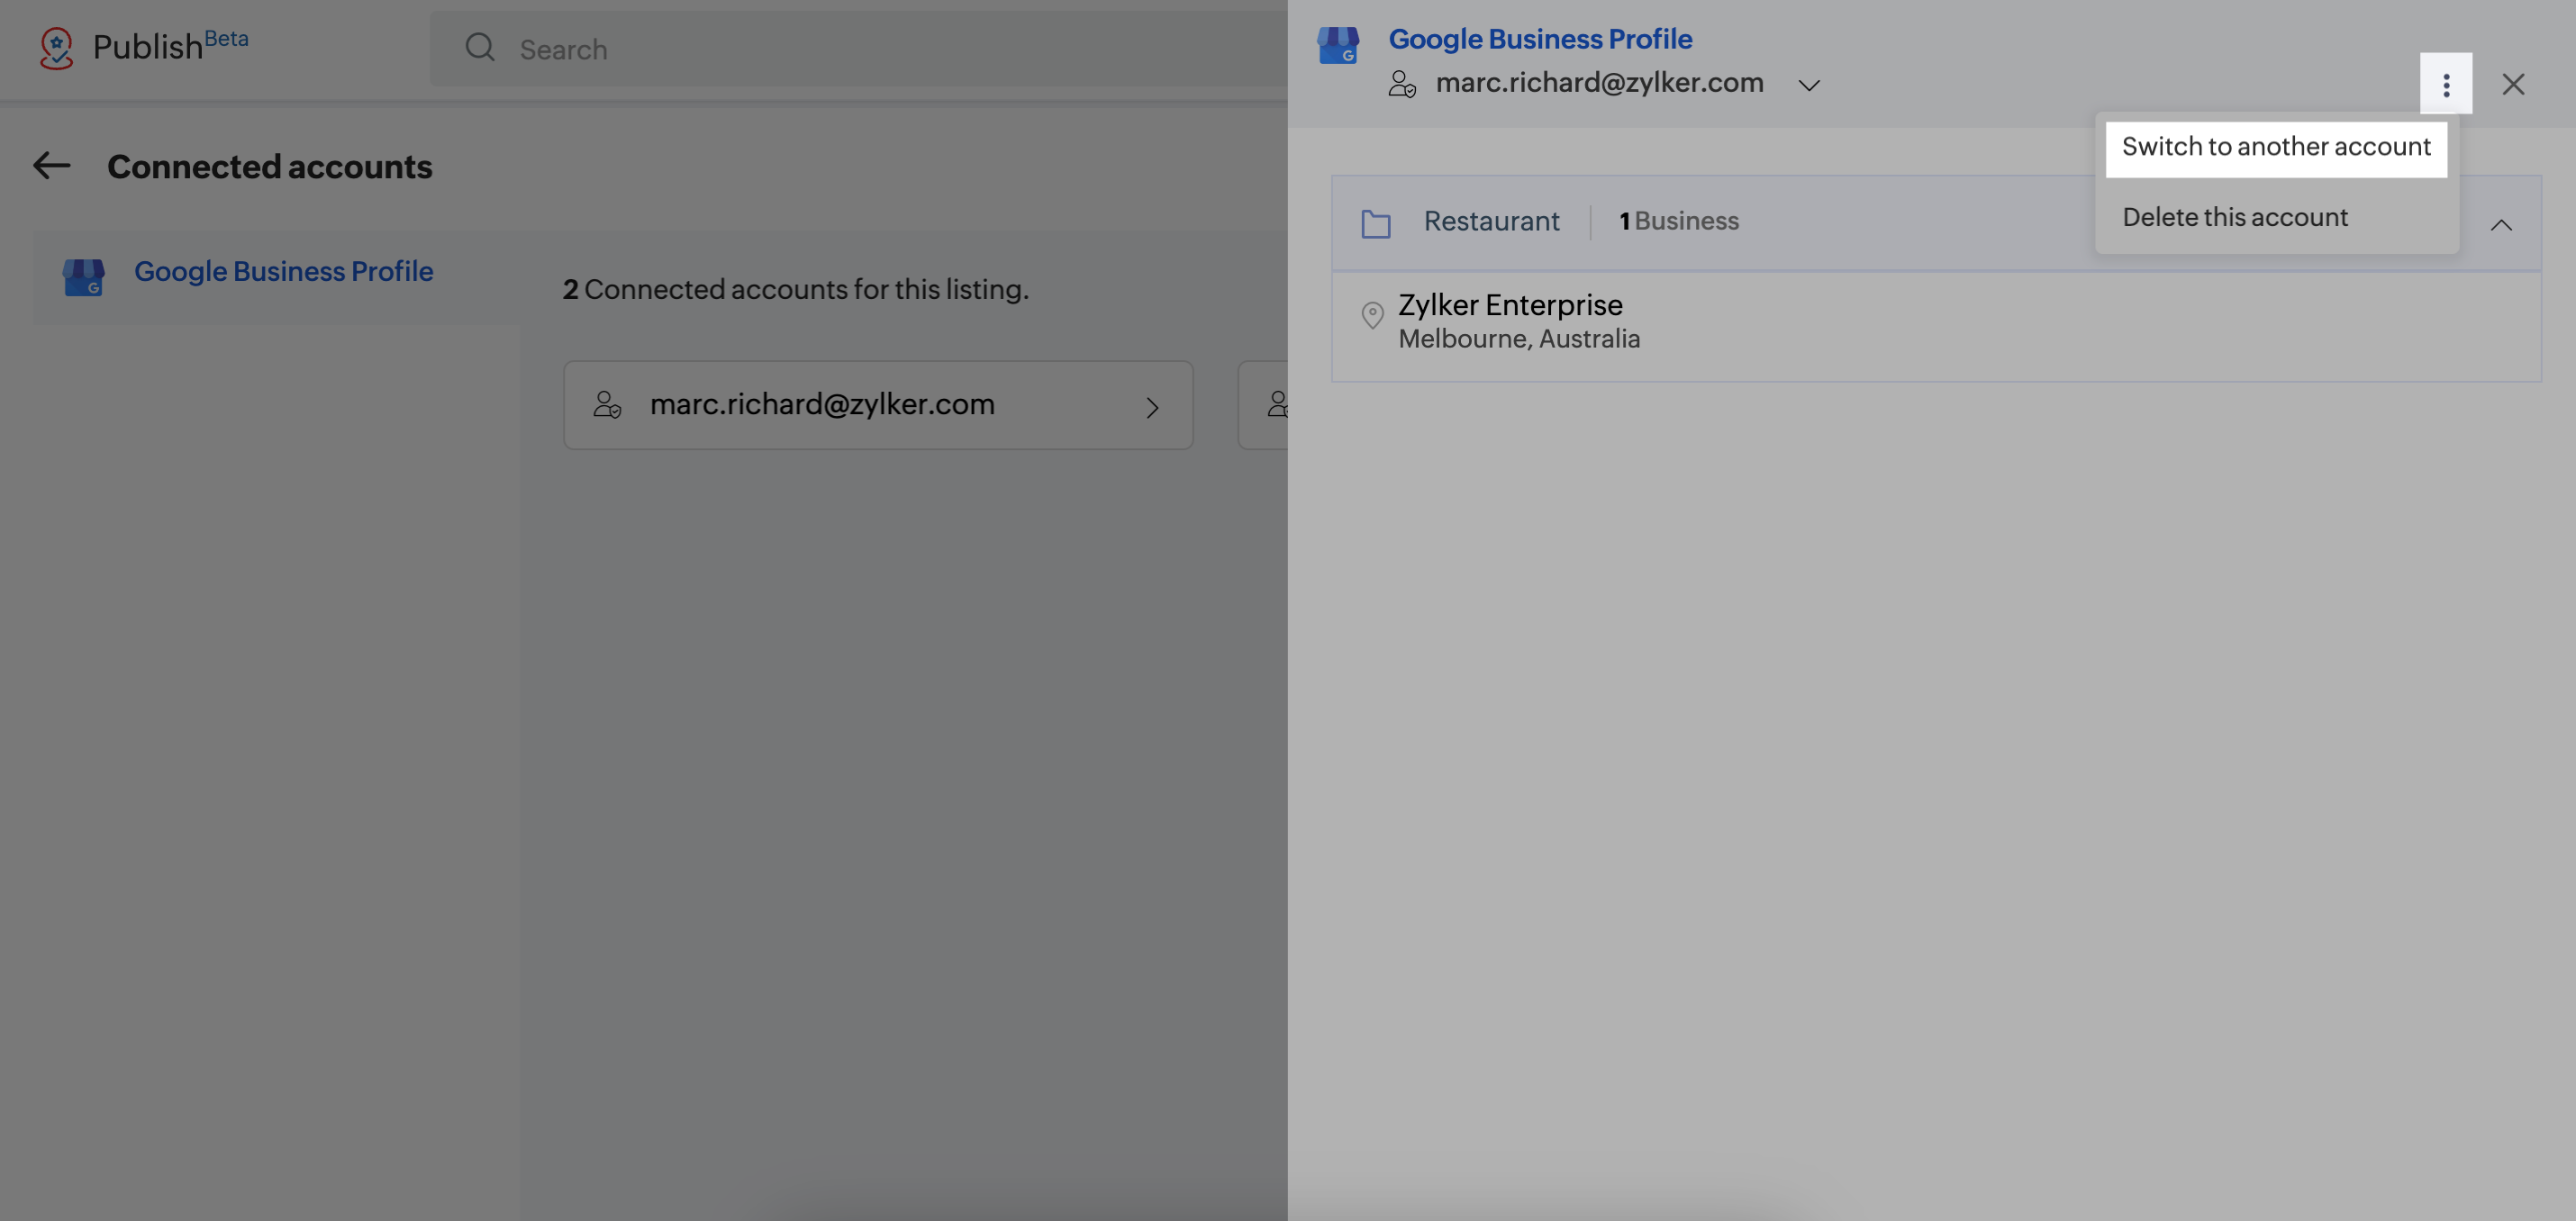Open marc.richard account card chevron
This screenshot has width=2576, height=1221.
1152,407
